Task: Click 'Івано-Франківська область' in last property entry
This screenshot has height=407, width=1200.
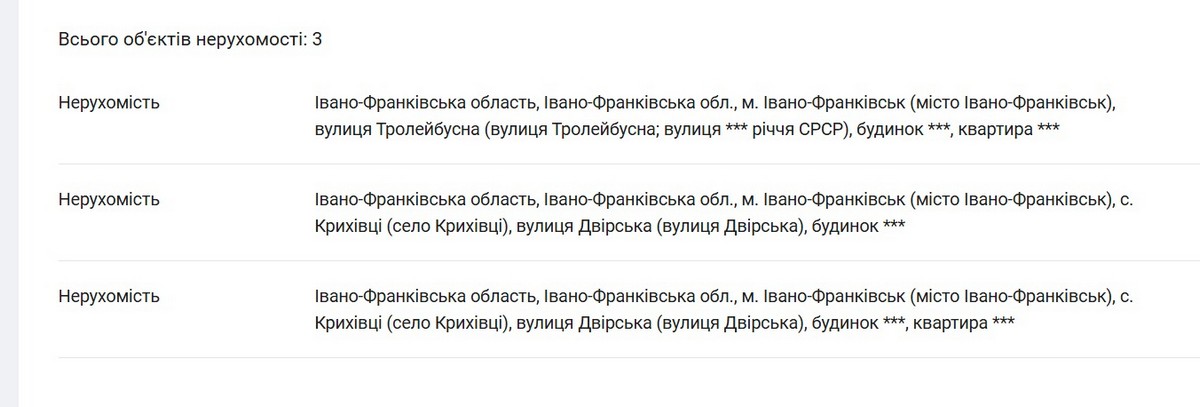Action: click(x=423, y=297)
